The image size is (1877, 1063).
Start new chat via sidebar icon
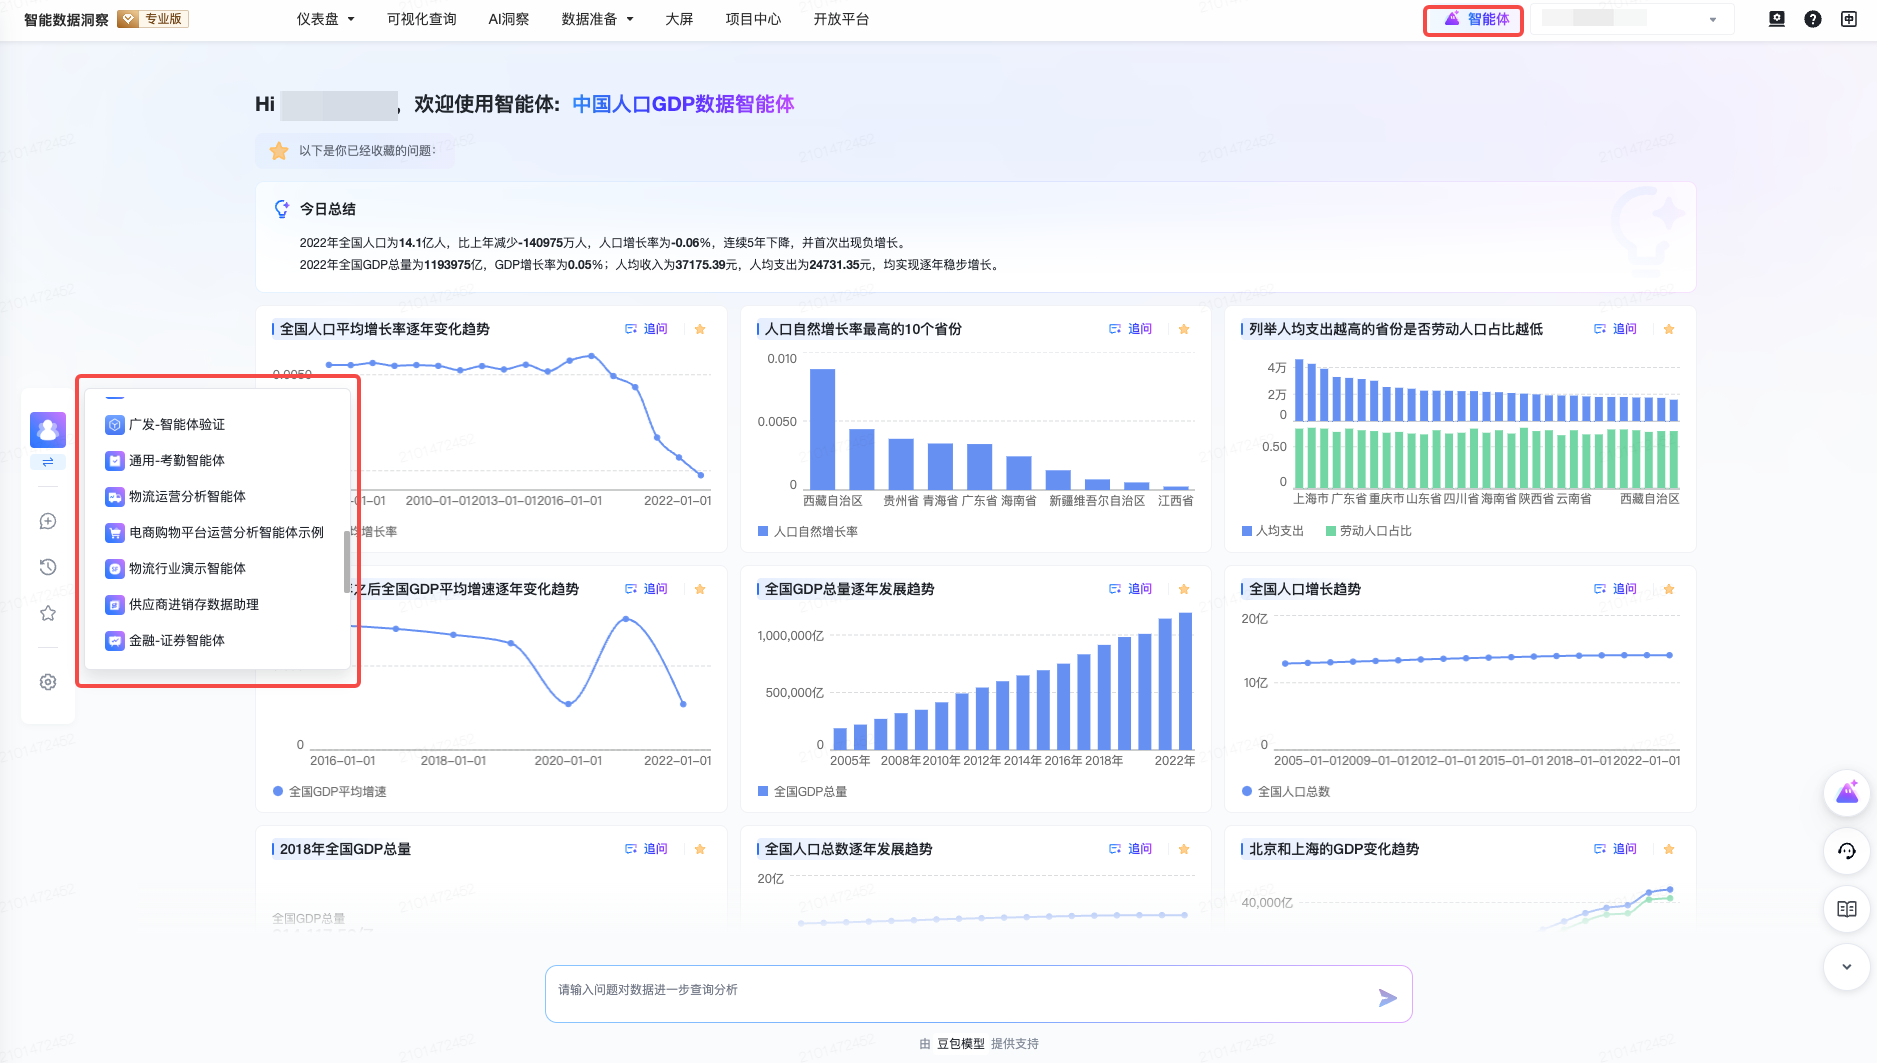tap(48, 521)
